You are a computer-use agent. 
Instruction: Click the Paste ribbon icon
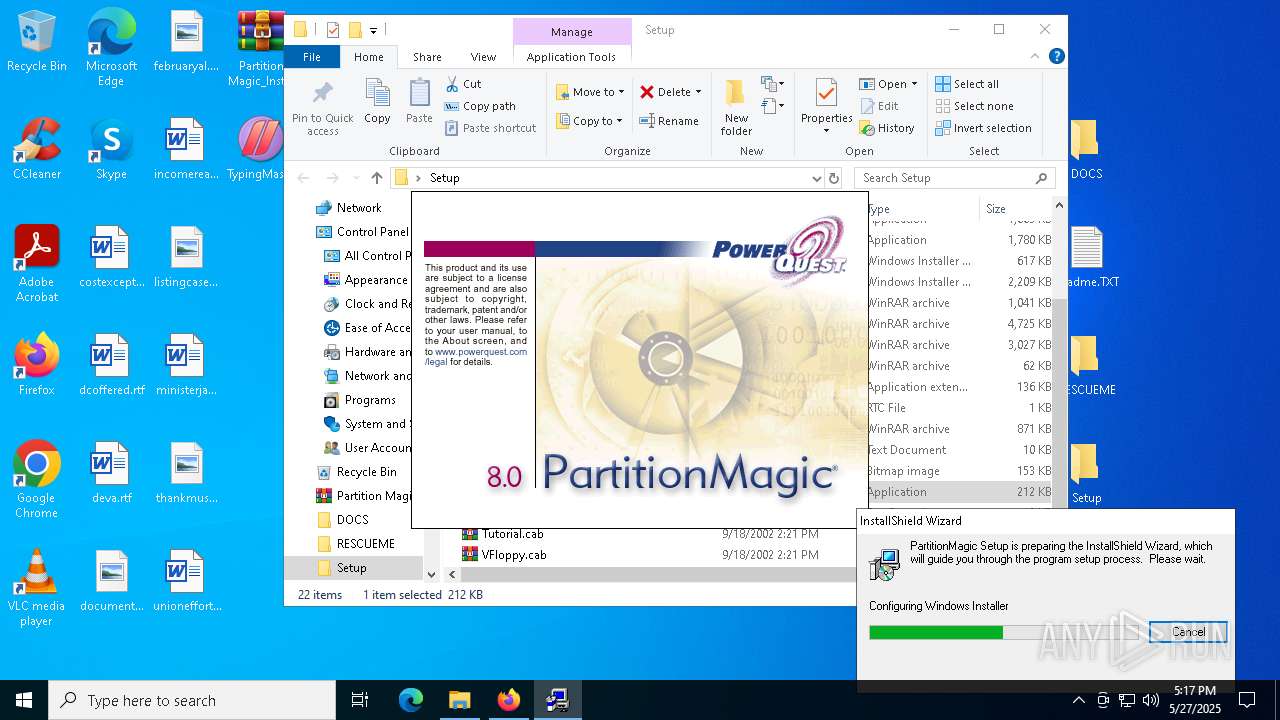(x=419, y=101)
